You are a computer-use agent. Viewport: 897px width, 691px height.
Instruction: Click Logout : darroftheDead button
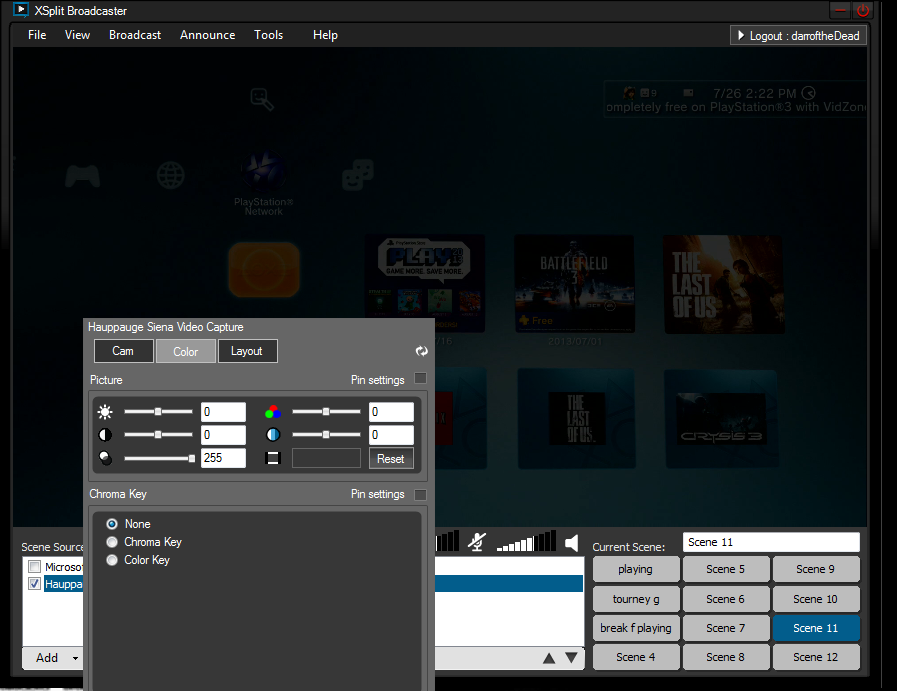coord(799,35)
